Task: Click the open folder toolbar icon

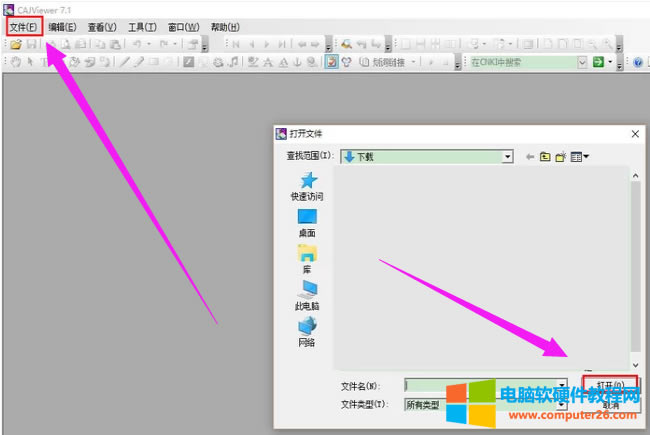Action: 16,45
